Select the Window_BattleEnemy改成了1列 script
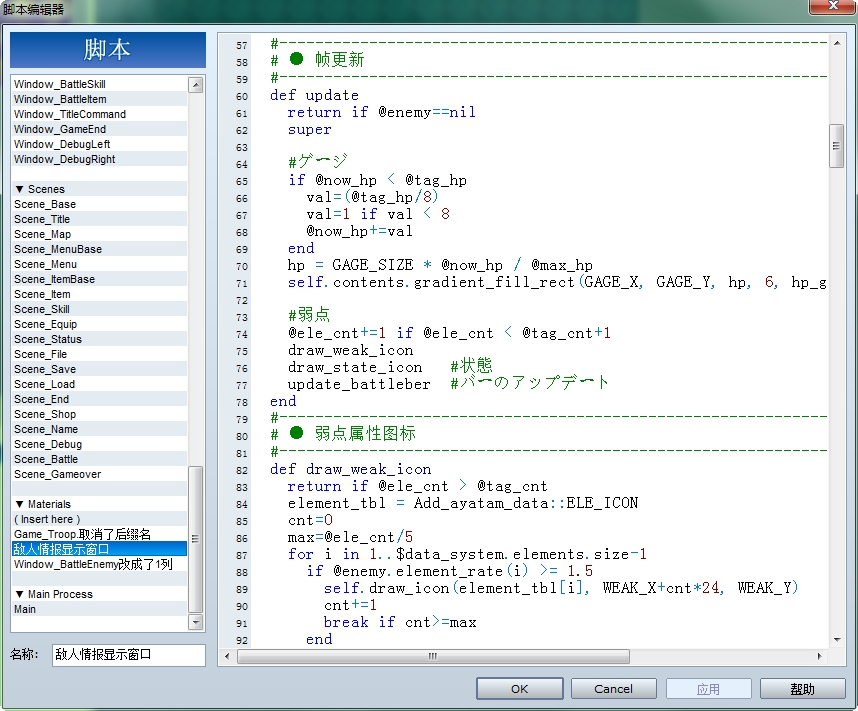Screen dimensions: 858x711 (x=99, y=564)
